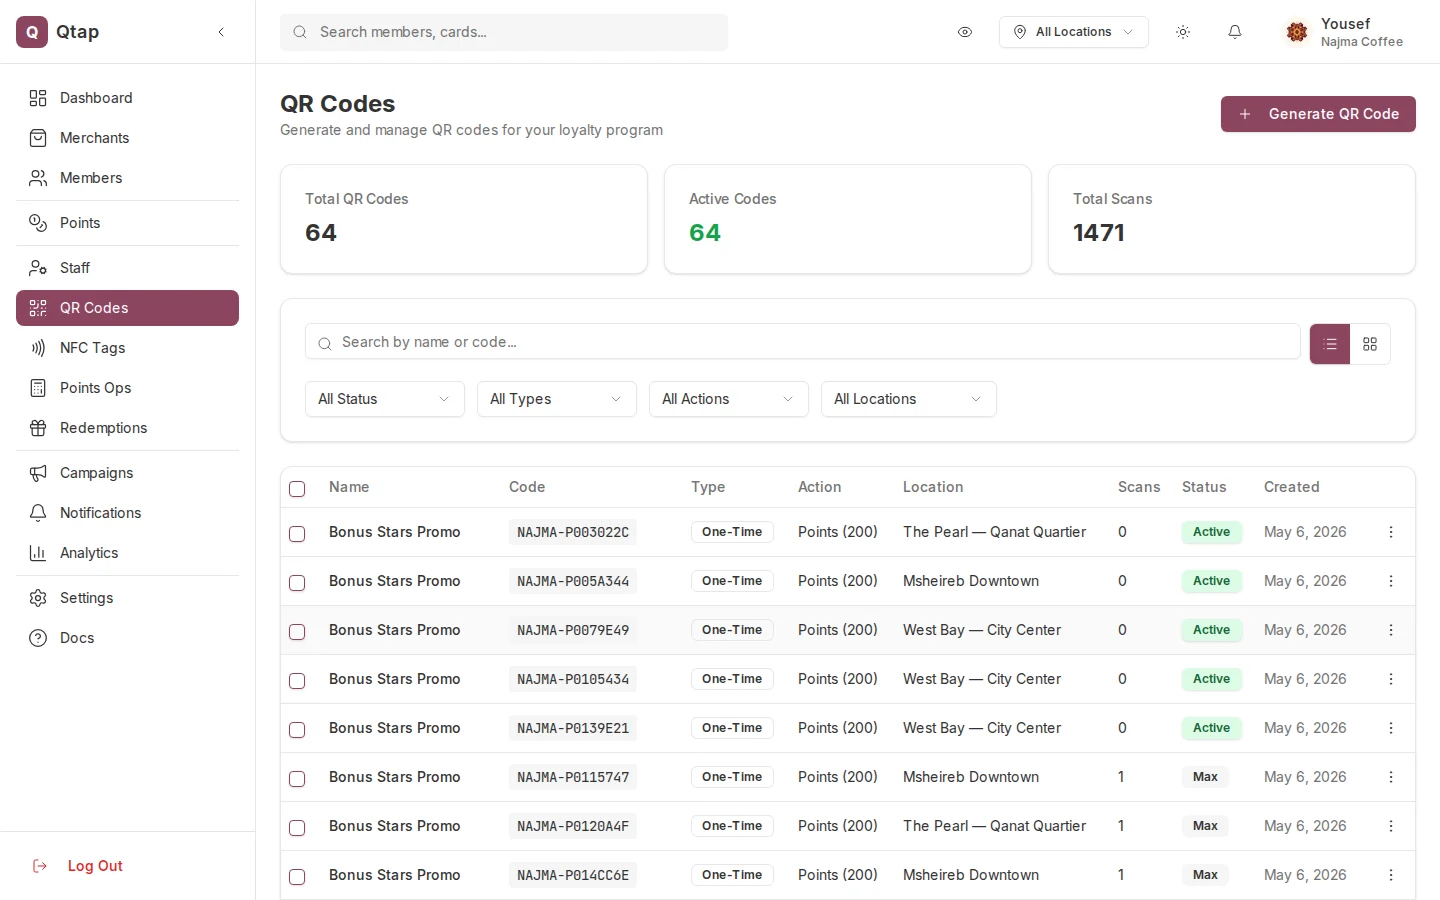1440x900 pixels.
Task: Go to Merchants in sidebar
Action: (127, 138)
